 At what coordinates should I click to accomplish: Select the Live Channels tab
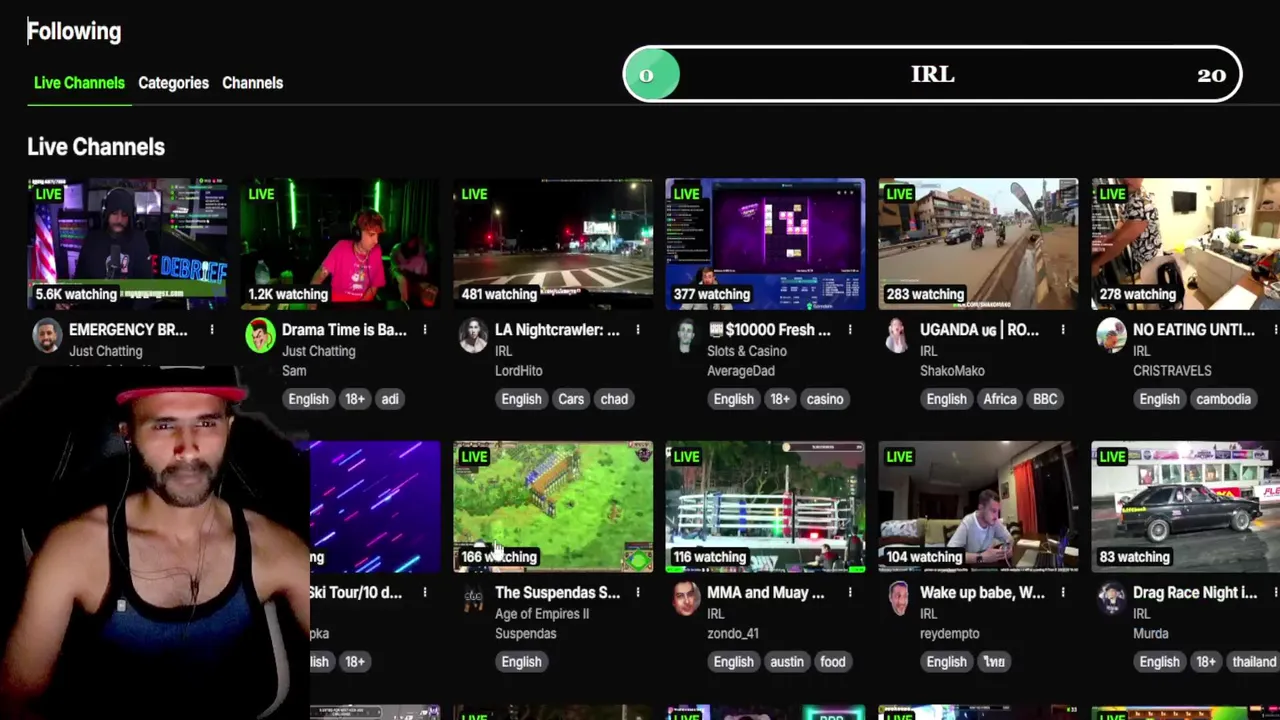(x=79, y=83)
